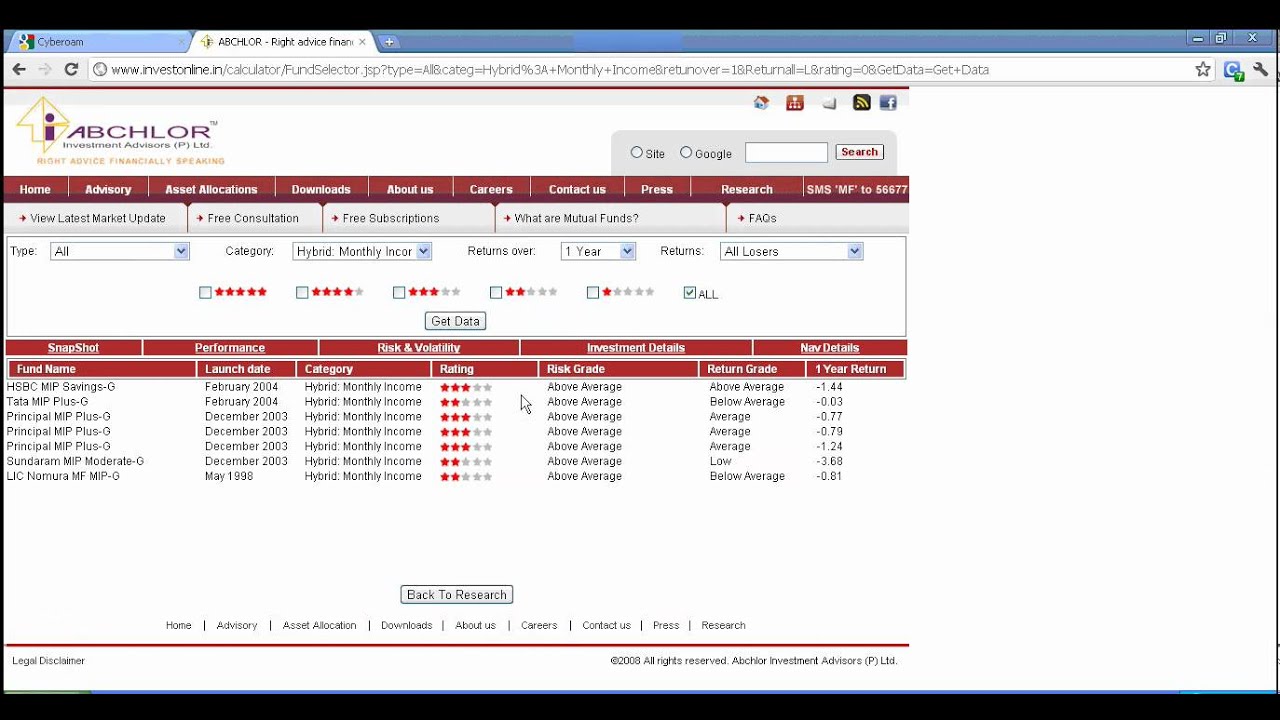Open Home in the red navigation bar
This screenshot has height=720, width=1280.
tap(35, 189)
